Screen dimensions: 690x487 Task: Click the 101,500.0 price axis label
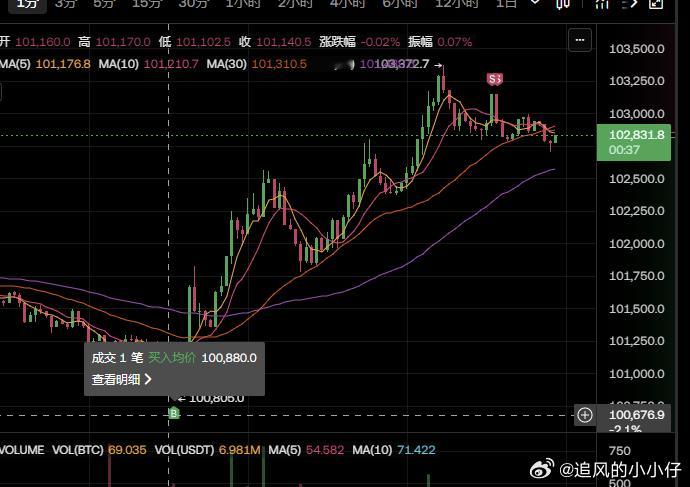[636, 309]
